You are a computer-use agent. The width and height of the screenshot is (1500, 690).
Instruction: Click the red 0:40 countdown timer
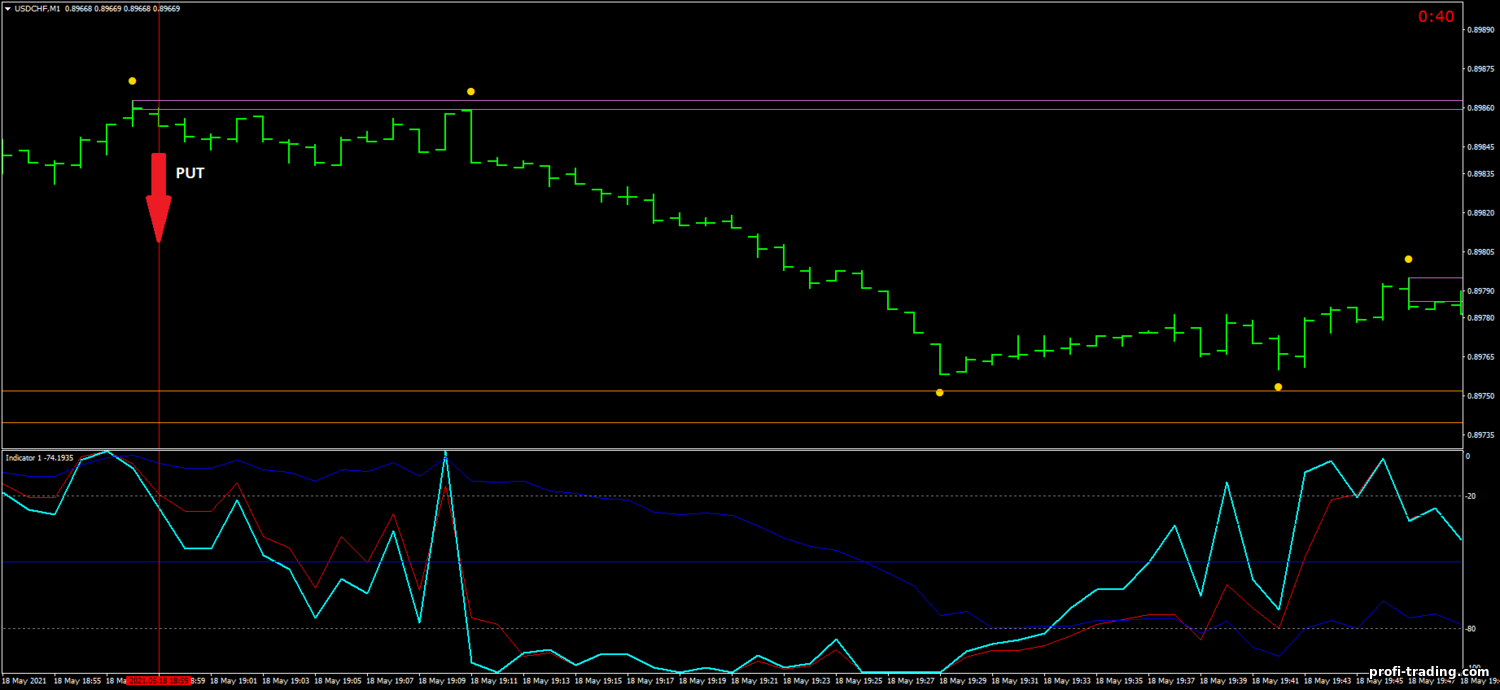point(1436,16)
